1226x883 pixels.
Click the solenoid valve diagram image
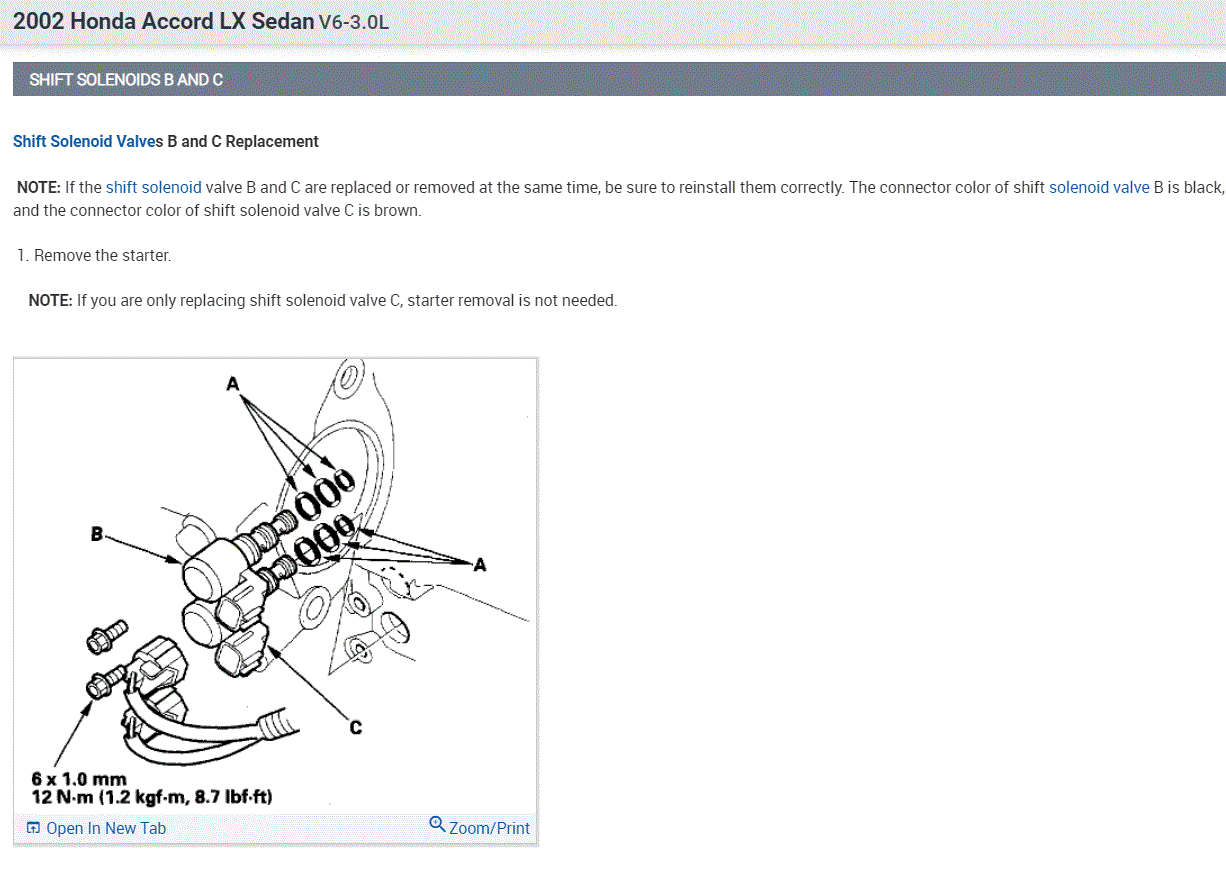pyautogui.click(x=275, y=584)
